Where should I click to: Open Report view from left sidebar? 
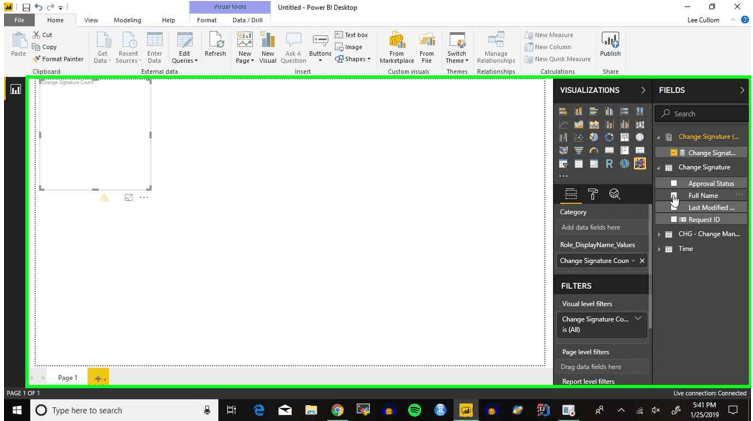point(15,90)
